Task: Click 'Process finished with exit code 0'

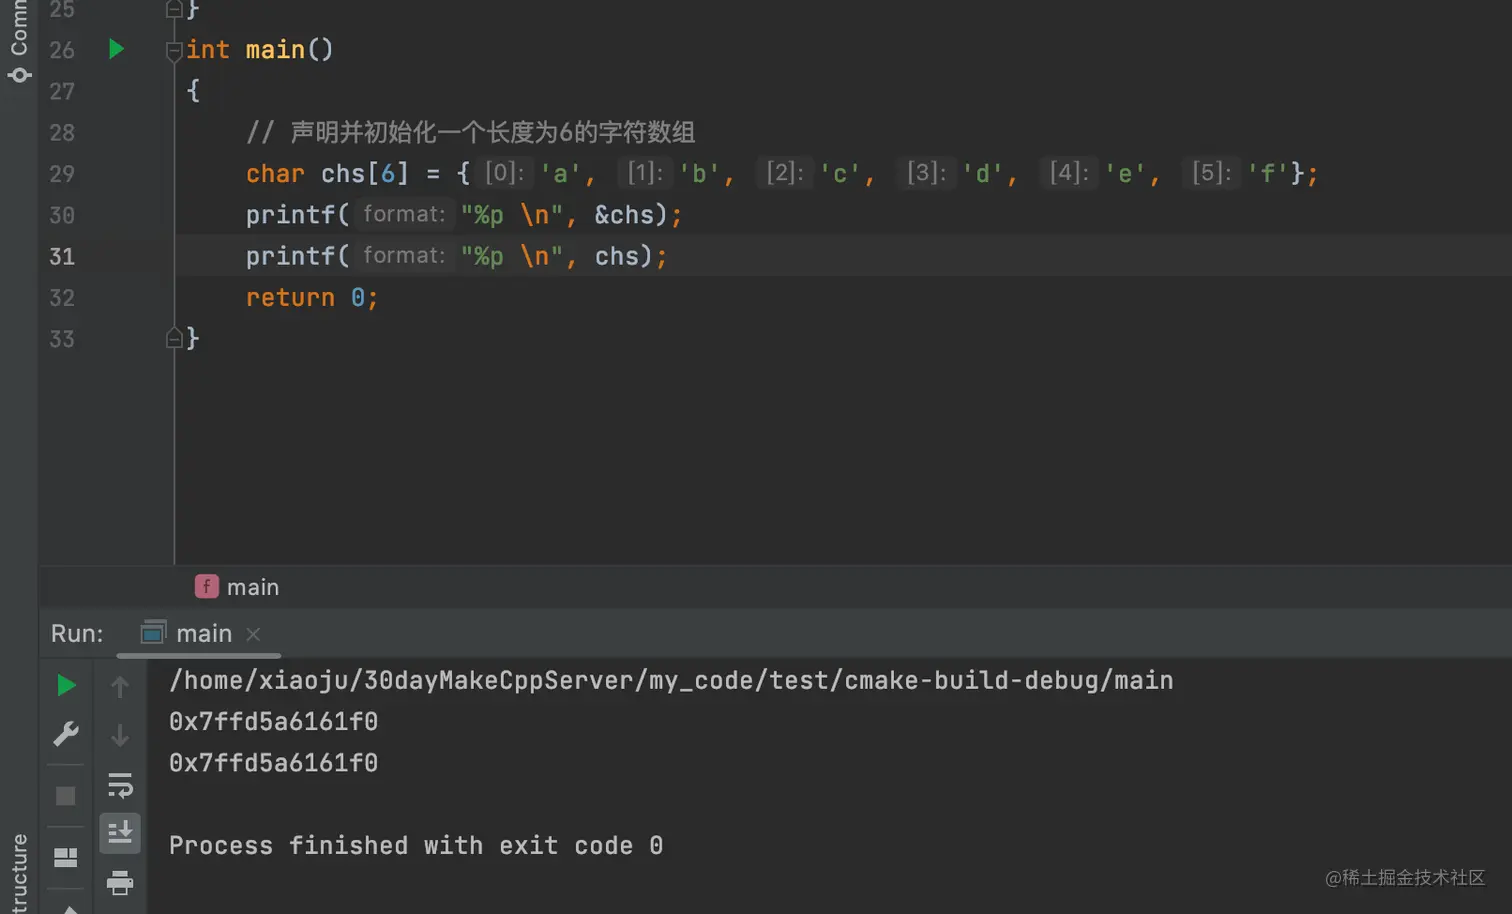Action: tap(416, 845)
